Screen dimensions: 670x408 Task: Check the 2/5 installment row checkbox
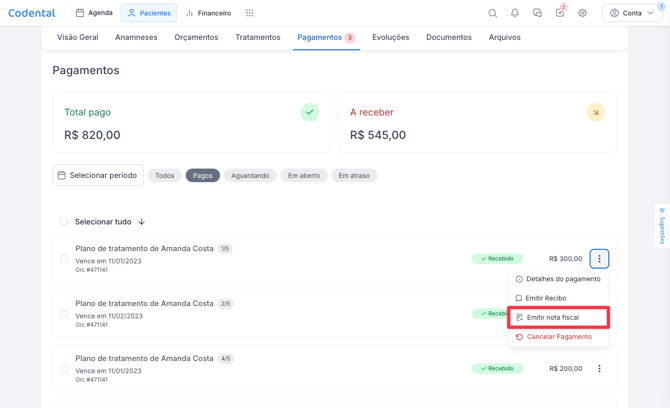click(64, 314)
